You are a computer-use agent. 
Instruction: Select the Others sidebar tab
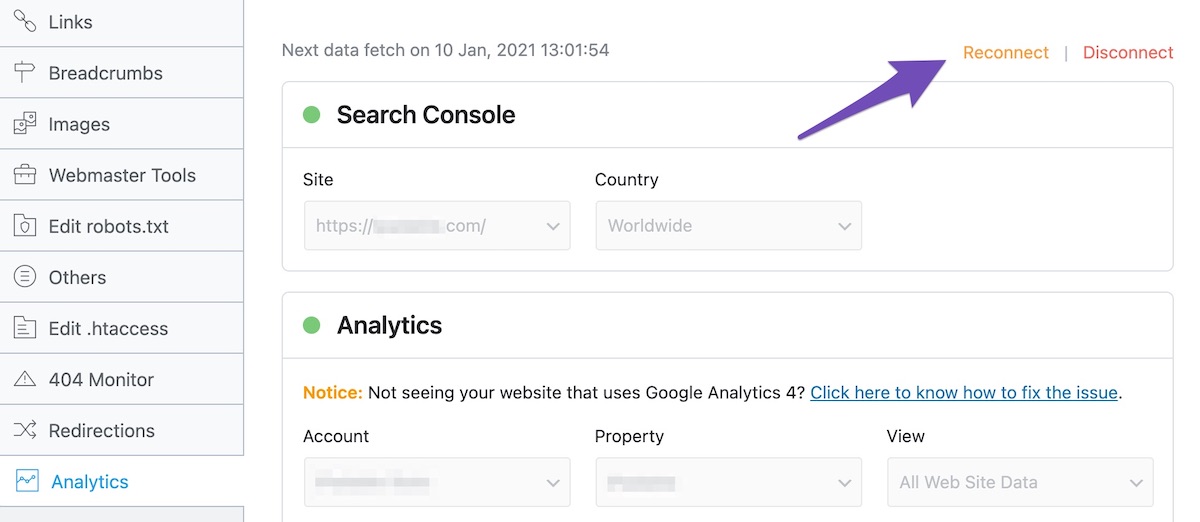tap(77, 277)
